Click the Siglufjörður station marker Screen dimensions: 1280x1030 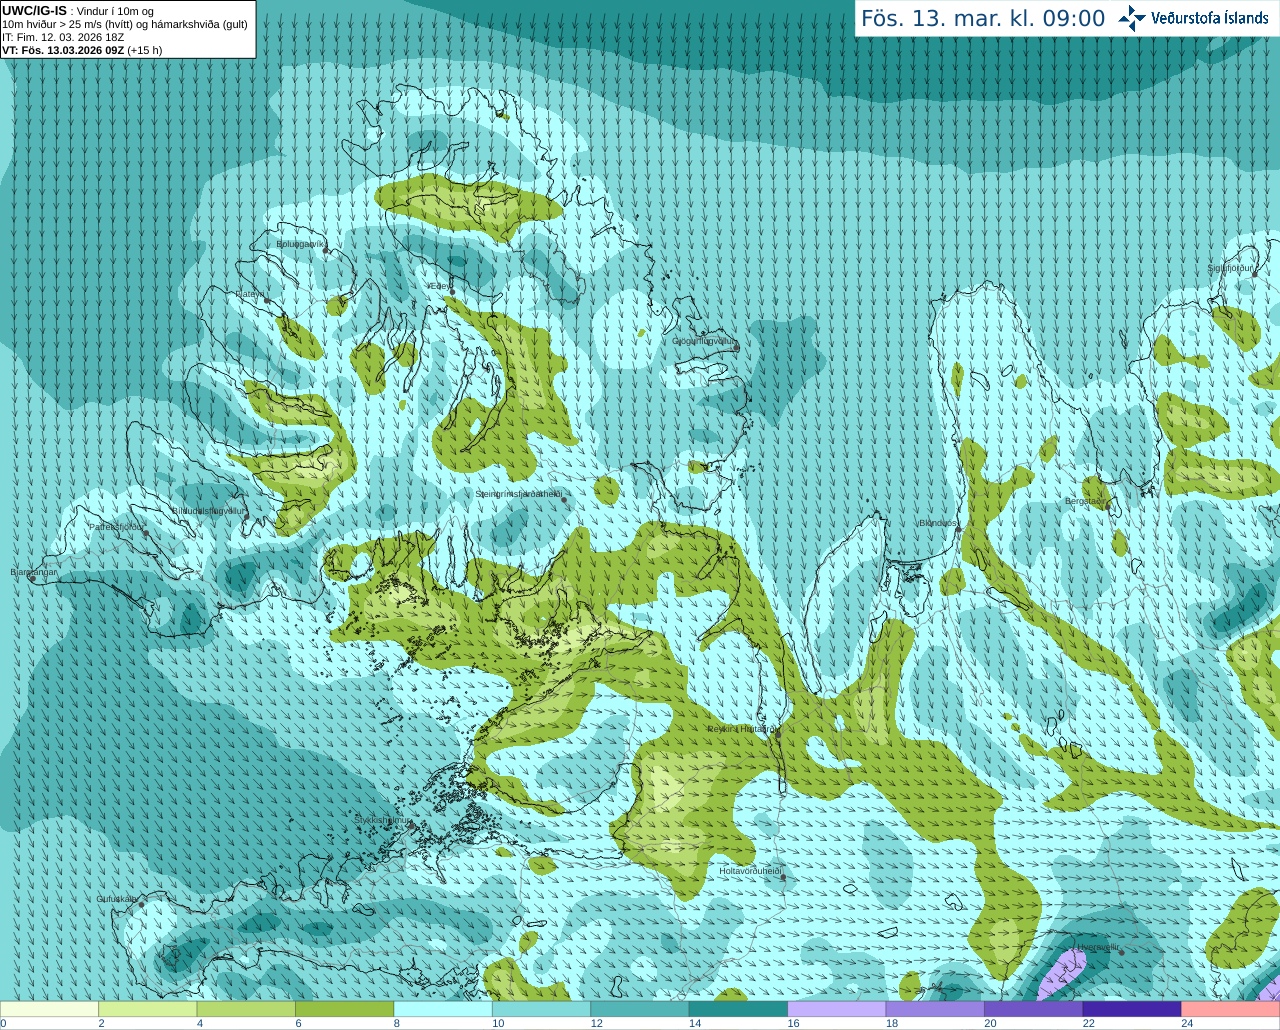coord(1255,274)
